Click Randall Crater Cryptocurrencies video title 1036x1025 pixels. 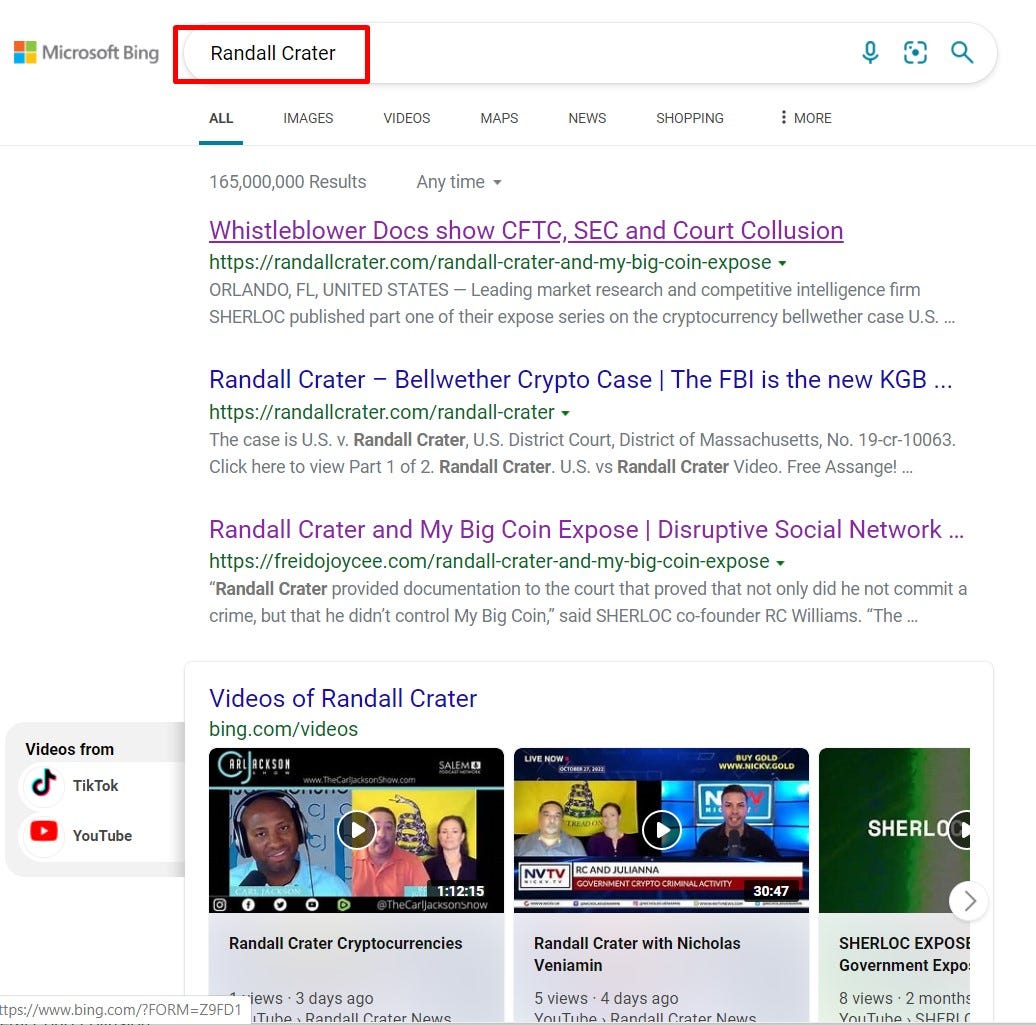346,943
